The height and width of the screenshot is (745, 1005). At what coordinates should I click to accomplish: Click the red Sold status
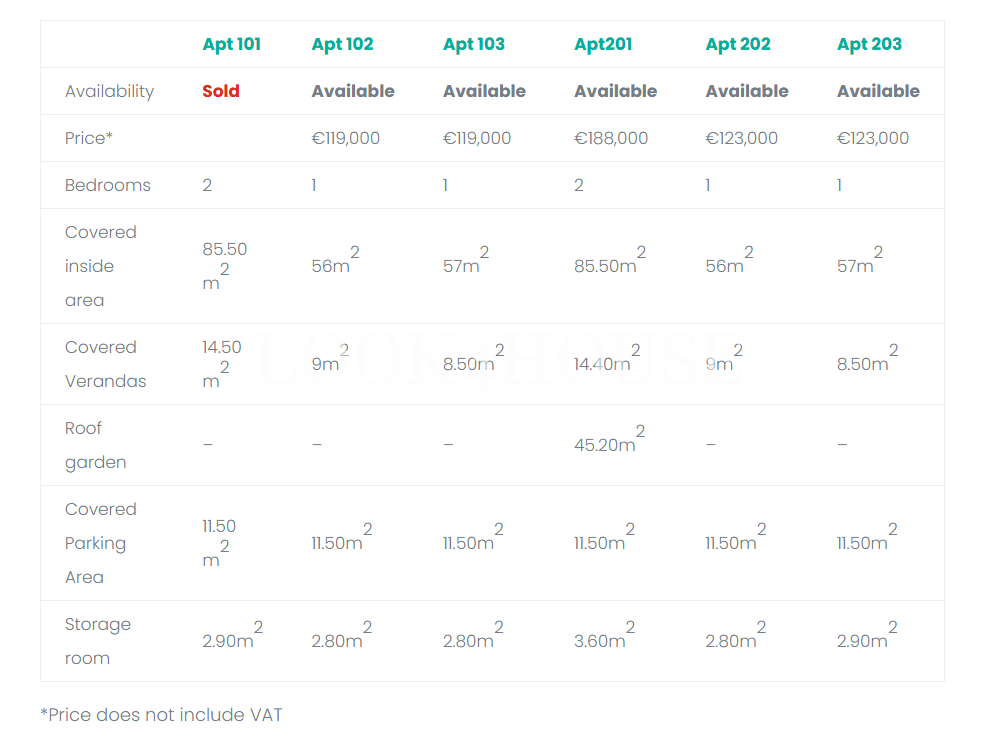pos(220,91)
